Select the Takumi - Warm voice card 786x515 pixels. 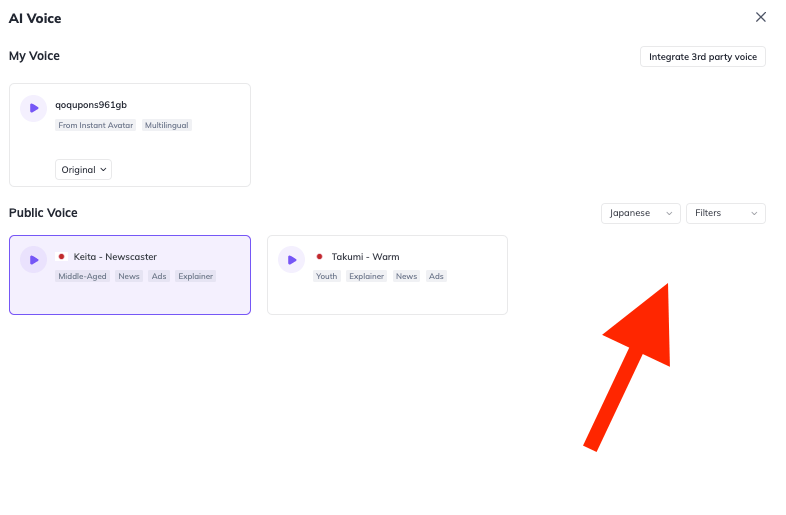coord(387,275)
